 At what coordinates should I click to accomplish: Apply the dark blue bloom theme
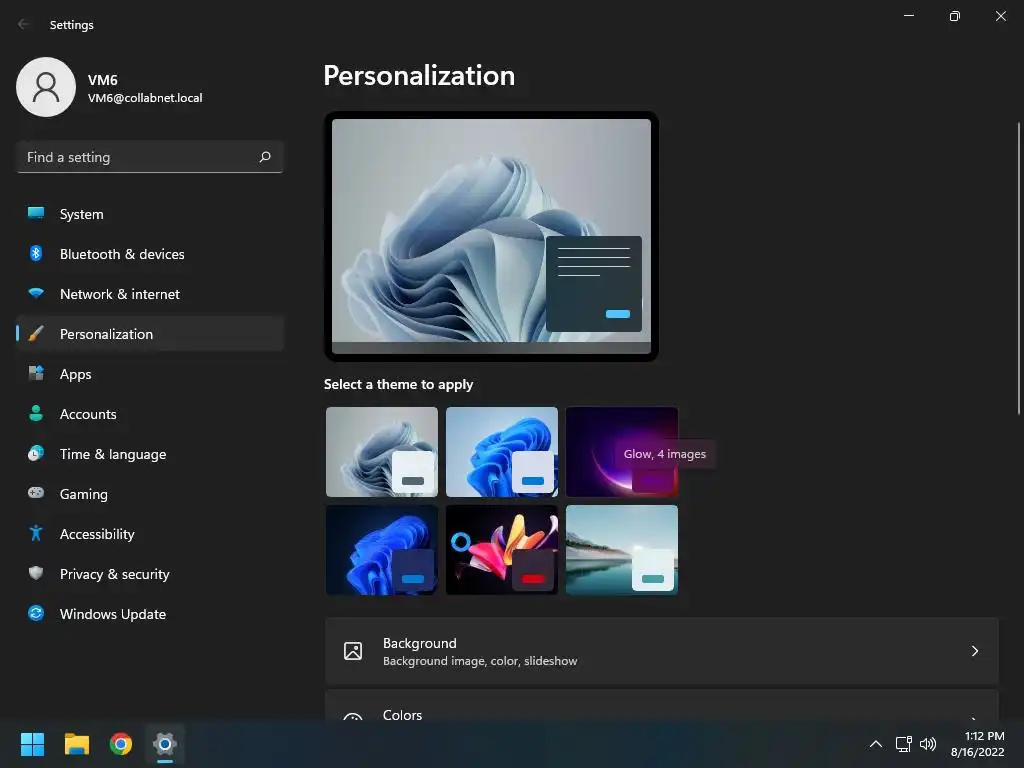click(x=382, y=550)
